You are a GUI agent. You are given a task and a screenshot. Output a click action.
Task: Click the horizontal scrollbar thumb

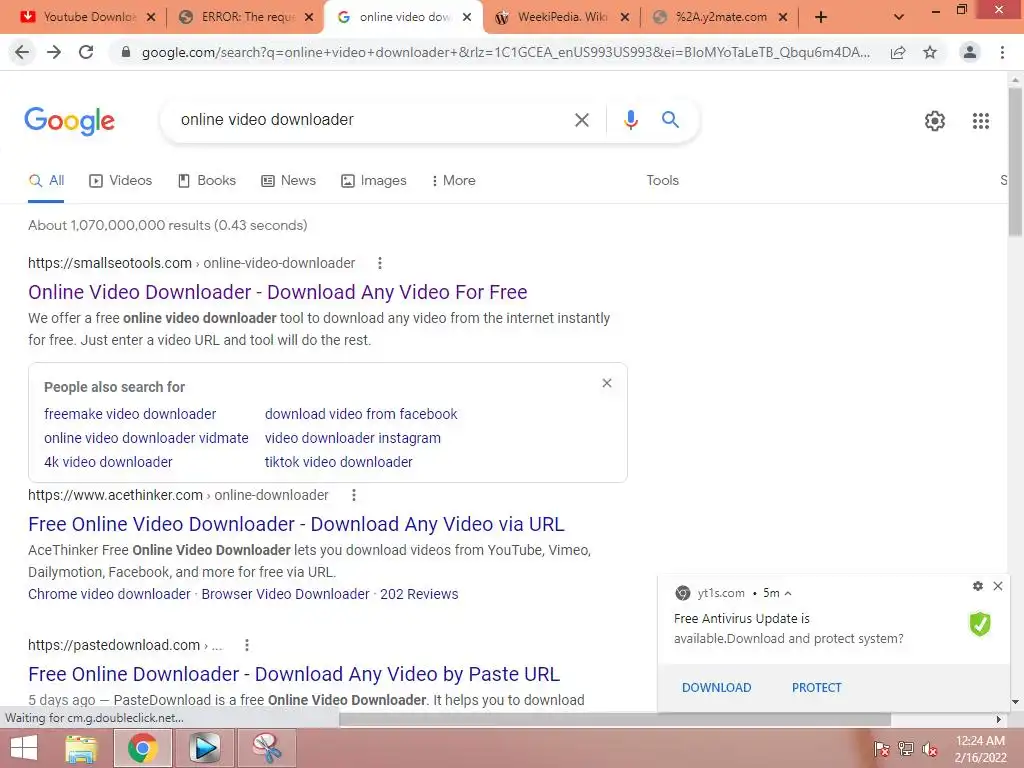tap(615, 720)
